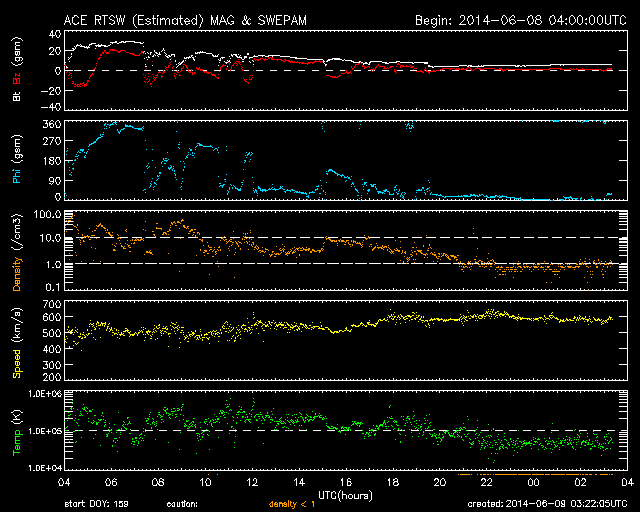The width and height of the screenshot is (640, 512).
Task: Click the orange "density < 1" legend text
Action: pos(292,504)
